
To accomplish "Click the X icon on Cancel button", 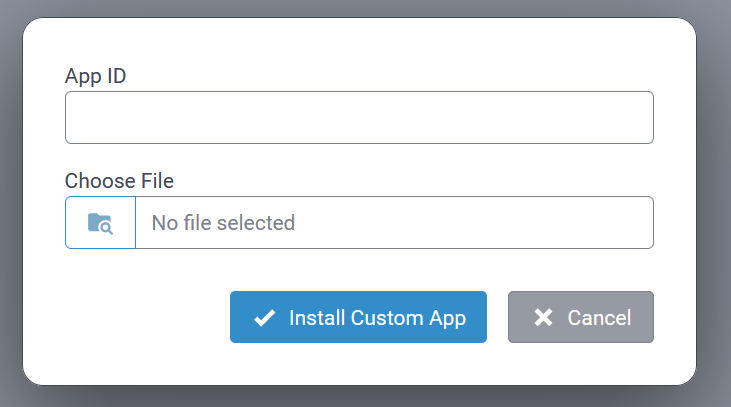I will (543, 318).
